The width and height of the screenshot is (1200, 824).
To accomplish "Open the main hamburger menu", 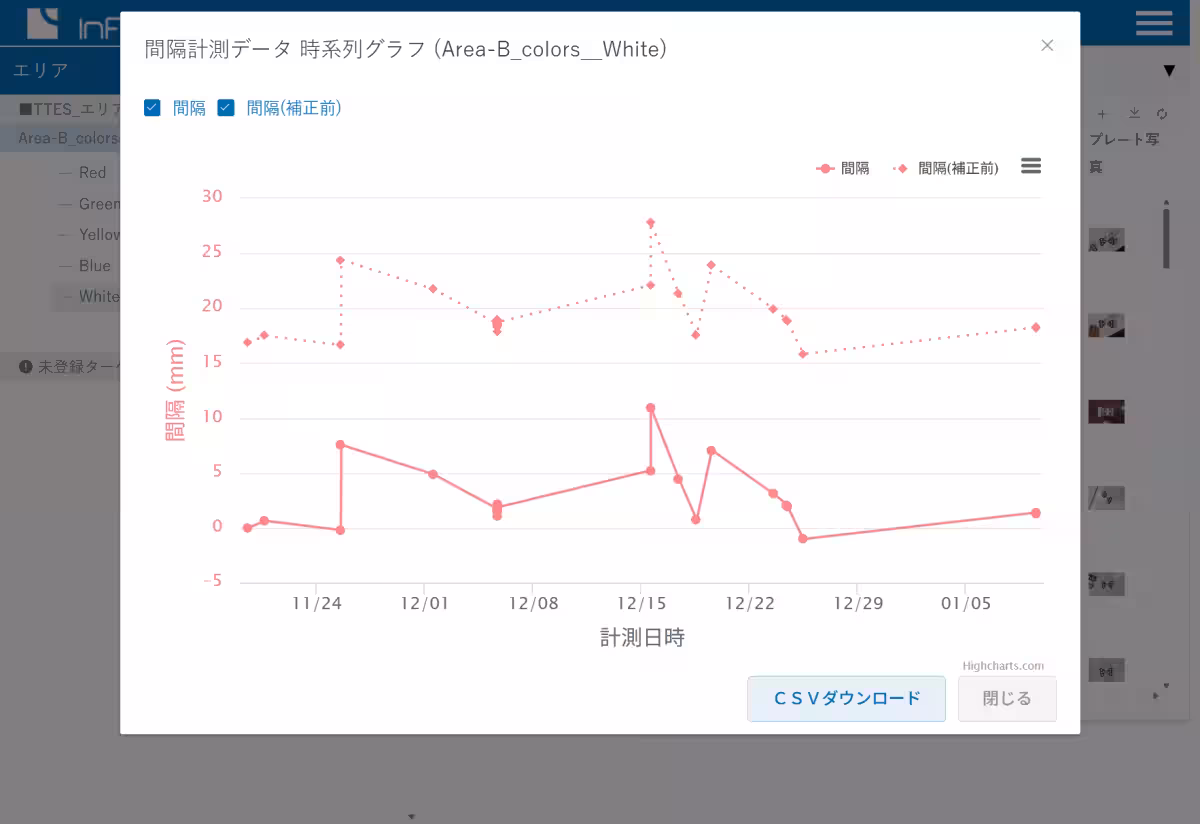I will (1154, 23).
